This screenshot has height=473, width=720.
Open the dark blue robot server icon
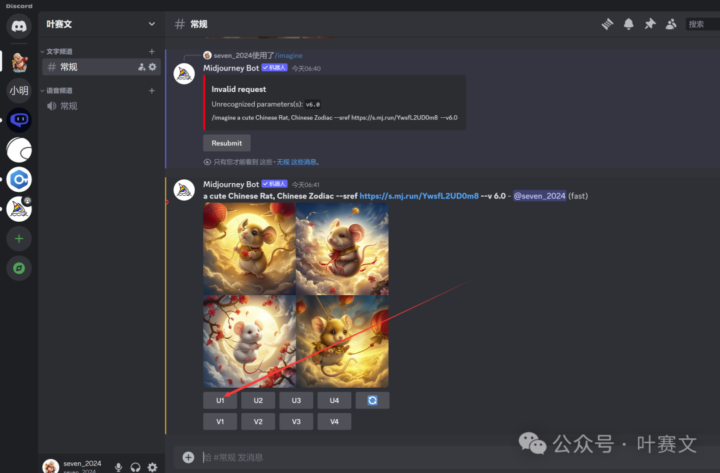tap(19, 120)
